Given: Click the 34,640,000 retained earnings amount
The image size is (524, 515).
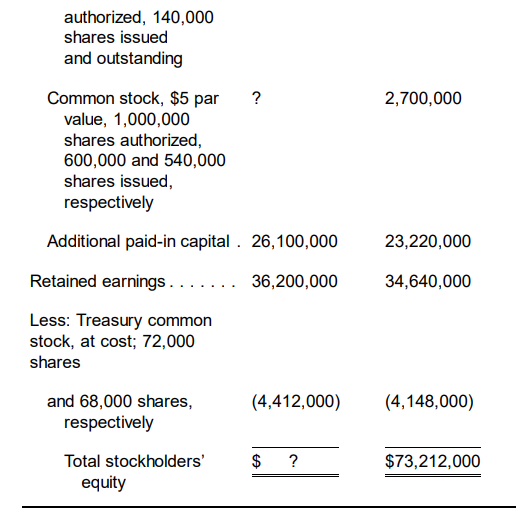Looking at the screenshot, I should [x=428, y=281].
